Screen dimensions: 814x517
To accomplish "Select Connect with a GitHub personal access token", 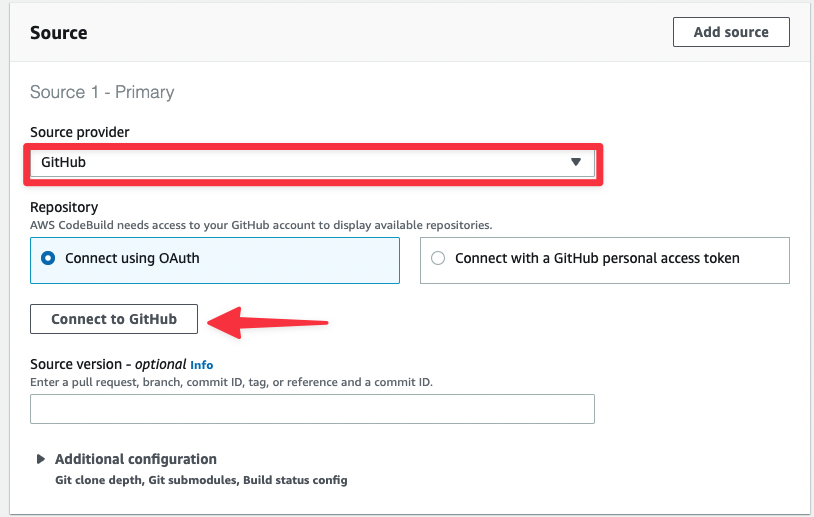I will 605,260.
